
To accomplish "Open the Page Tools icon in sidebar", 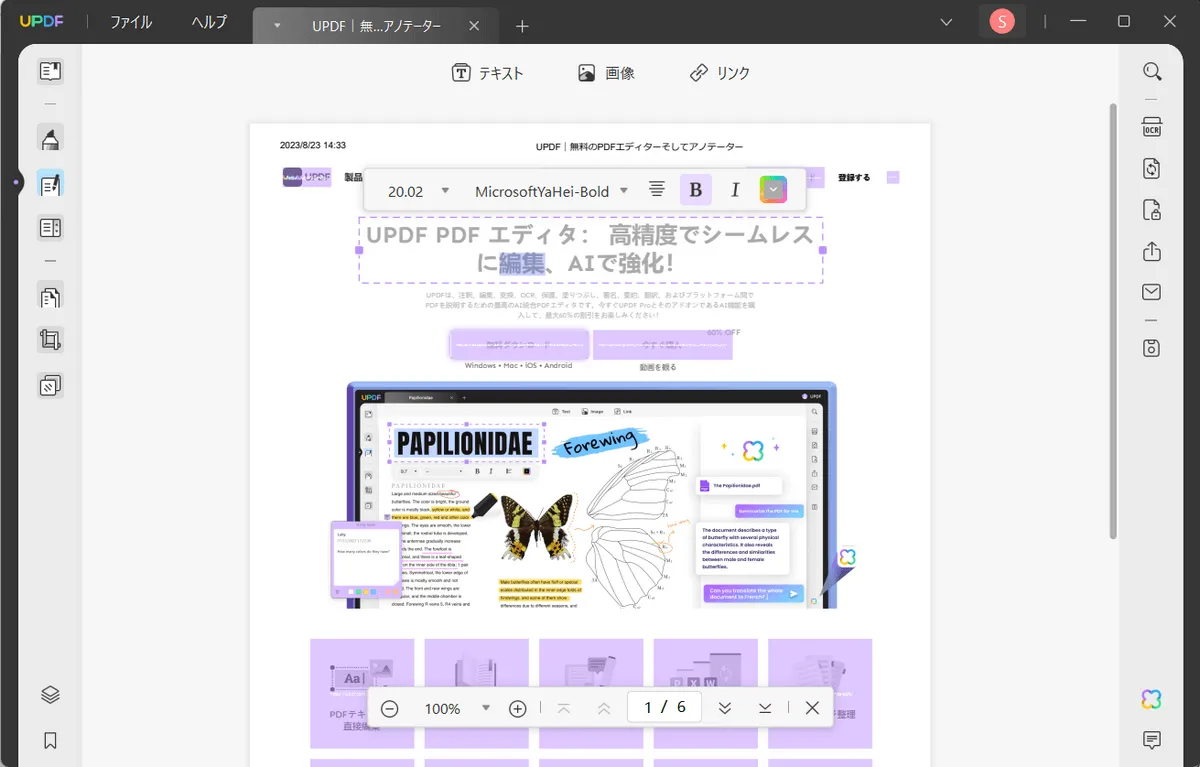I will (50, 385).
